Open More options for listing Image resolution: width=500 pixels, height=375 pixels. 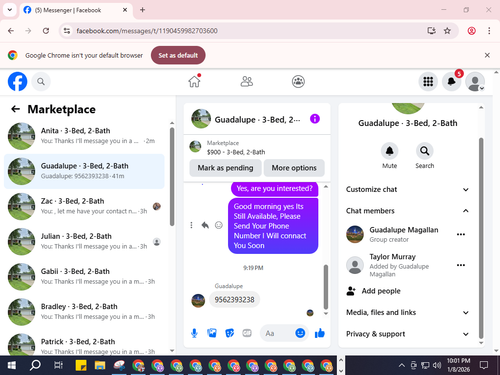pos(294,168)
